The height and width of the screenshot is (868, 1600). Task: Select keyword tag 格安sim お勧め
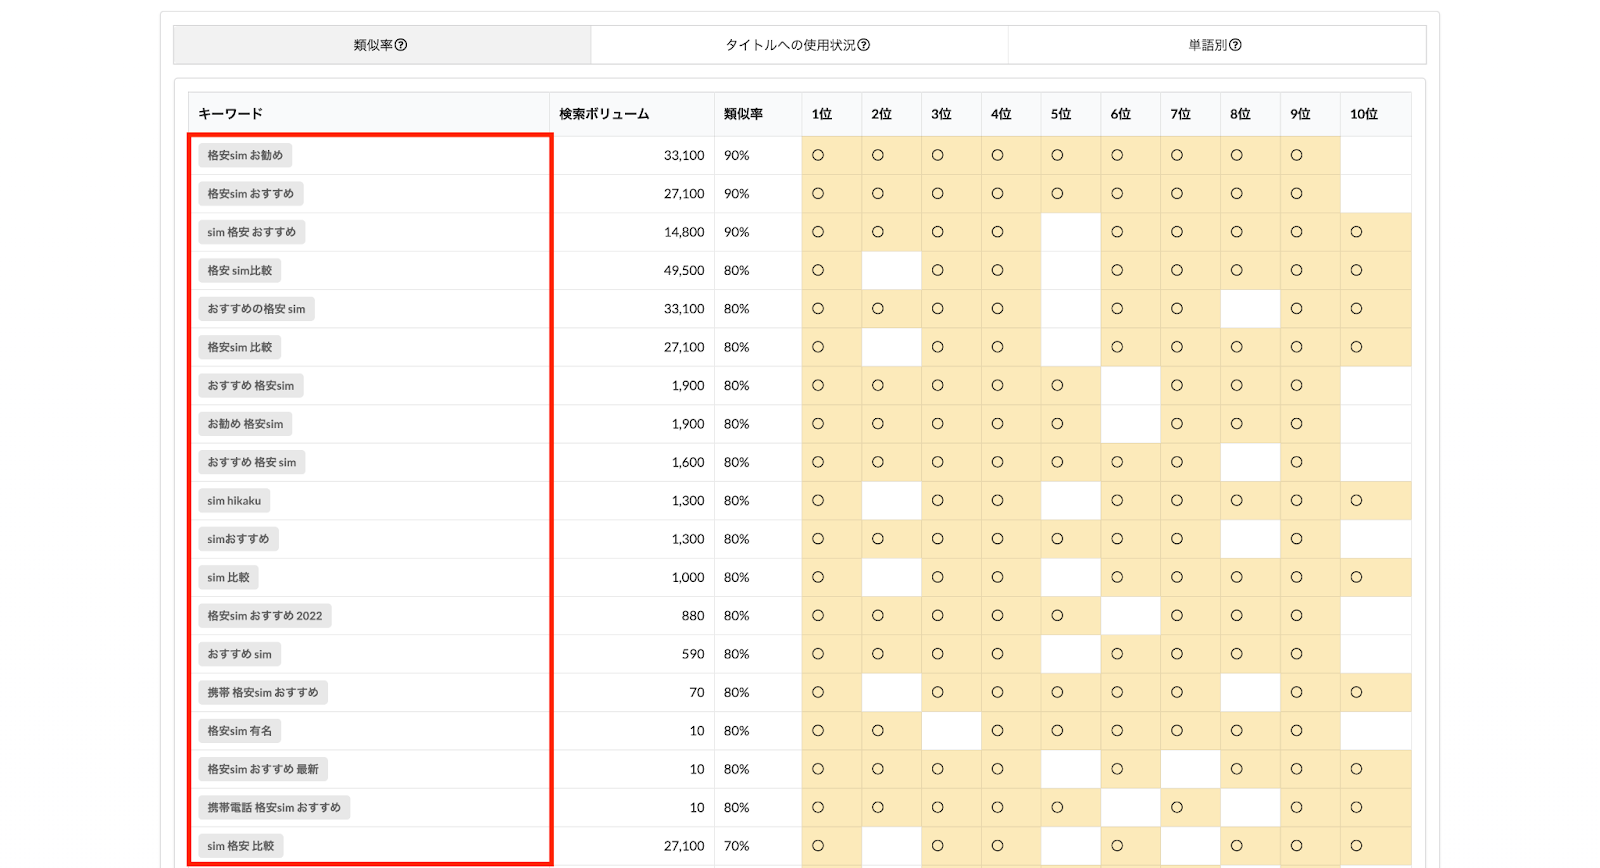coord(245,155)
